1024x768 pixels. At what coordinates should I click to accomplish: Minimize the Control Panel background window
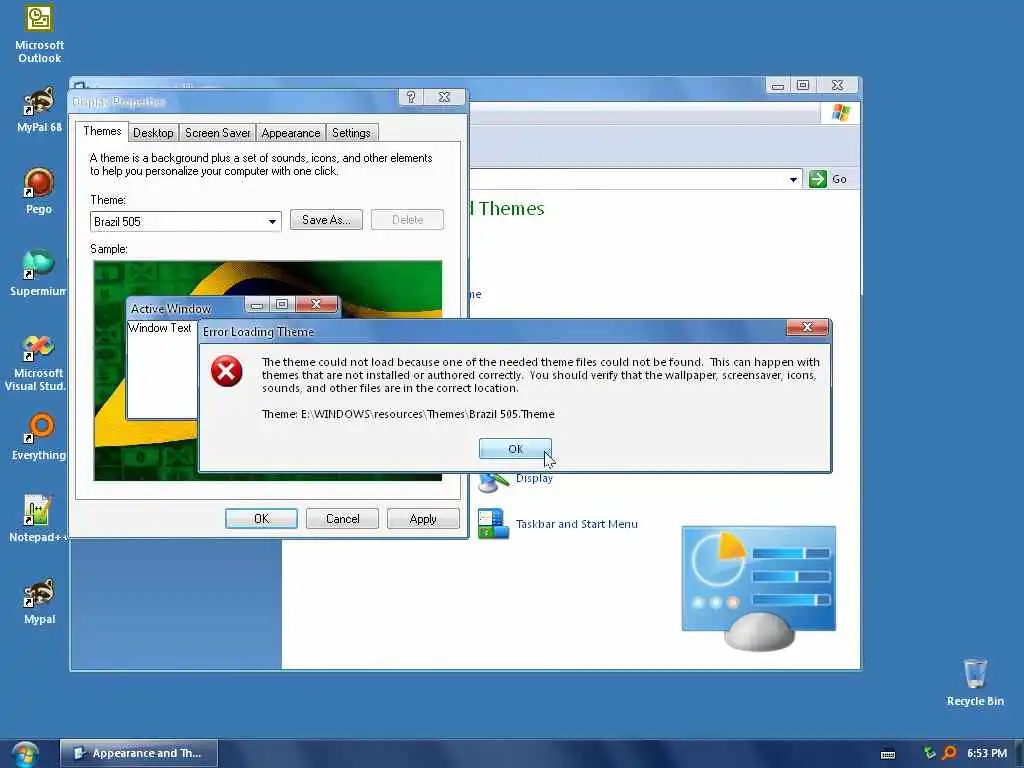click(778, 86)
